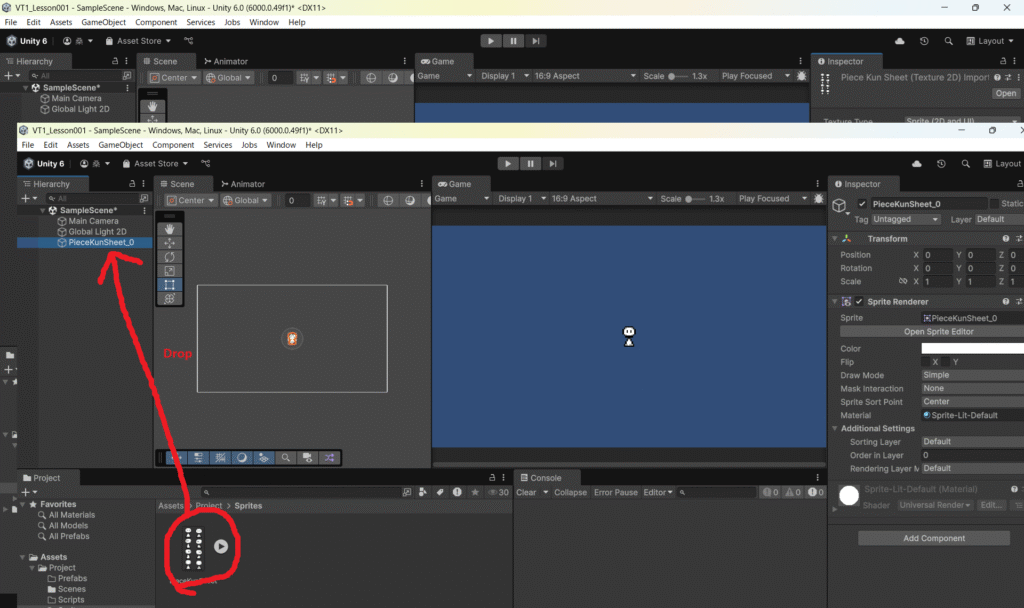Viewport: 1024px width, 608px height.
Task: Click Transform component help icon in Inspector
Action: pos(1006,238)
